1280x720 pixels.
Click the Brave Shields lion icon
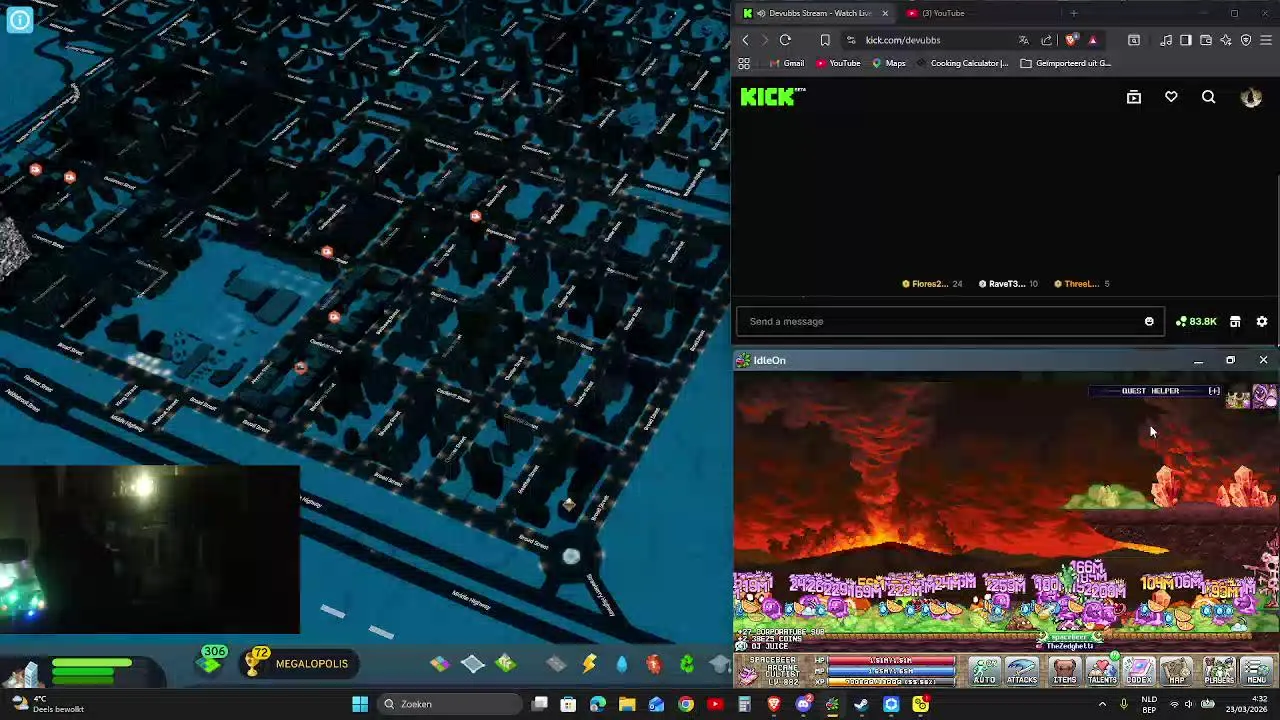tap(1071, 40)
